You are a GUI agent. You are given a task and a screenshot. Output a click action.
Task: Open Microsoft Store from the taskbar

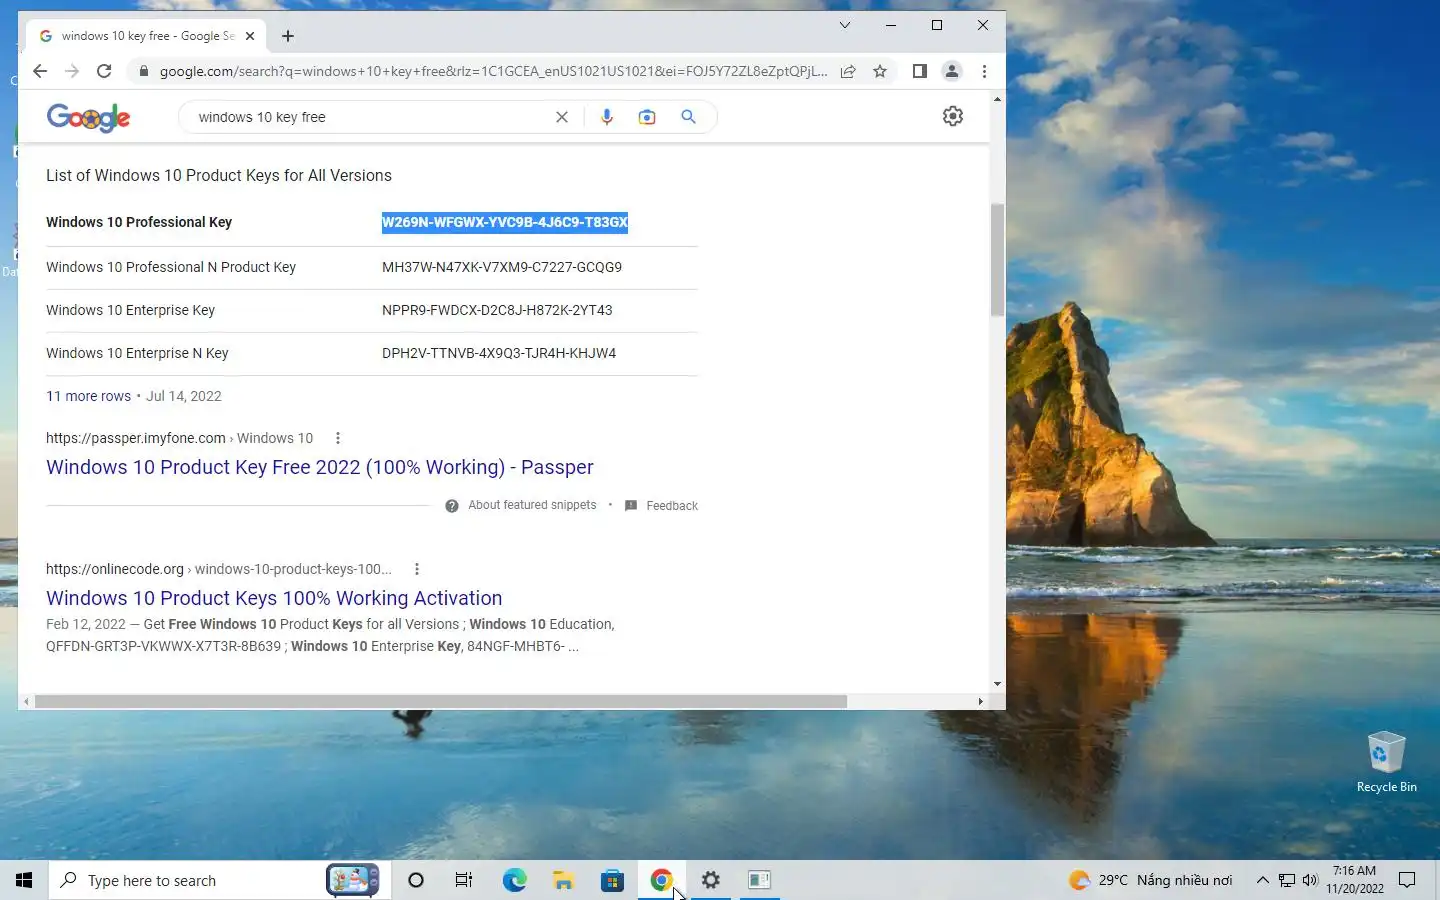[612, 880]
